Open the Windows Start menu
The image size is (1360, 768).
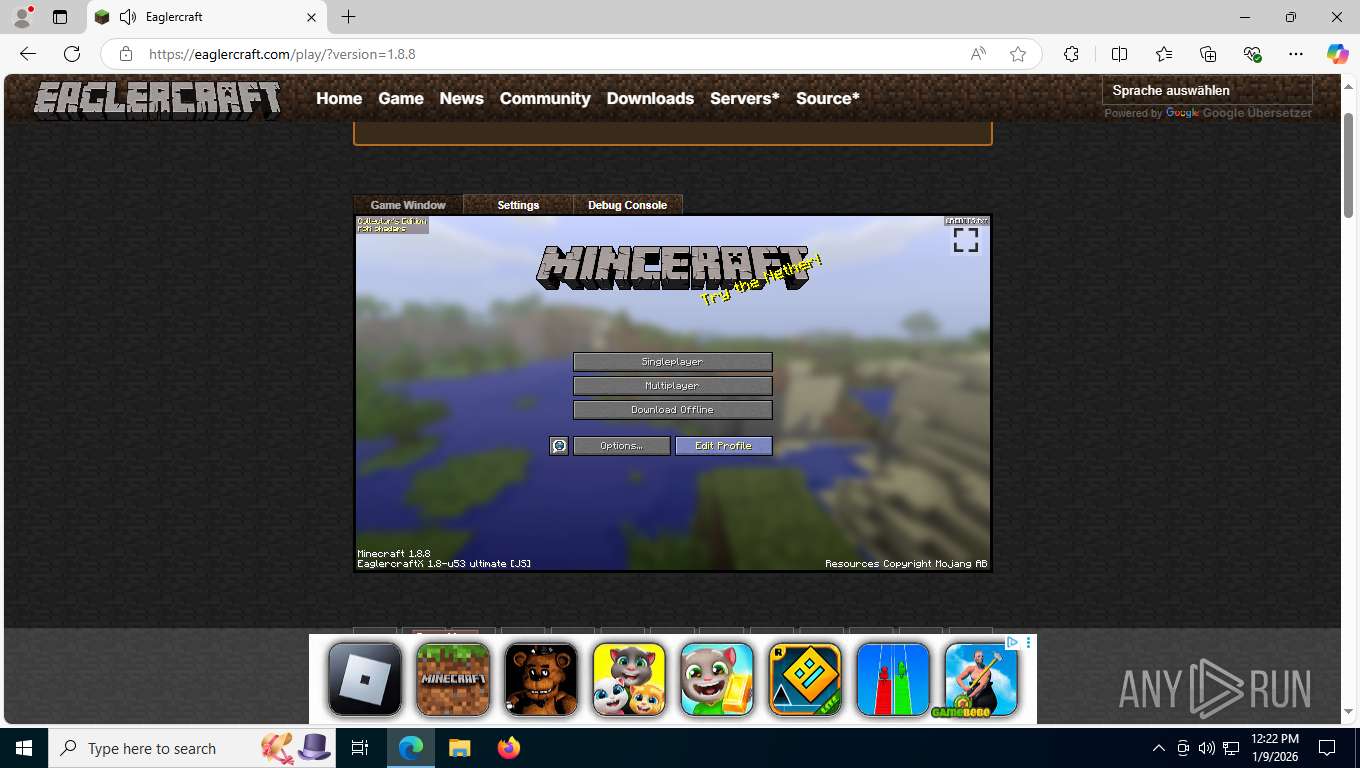[x=24, y=748]
